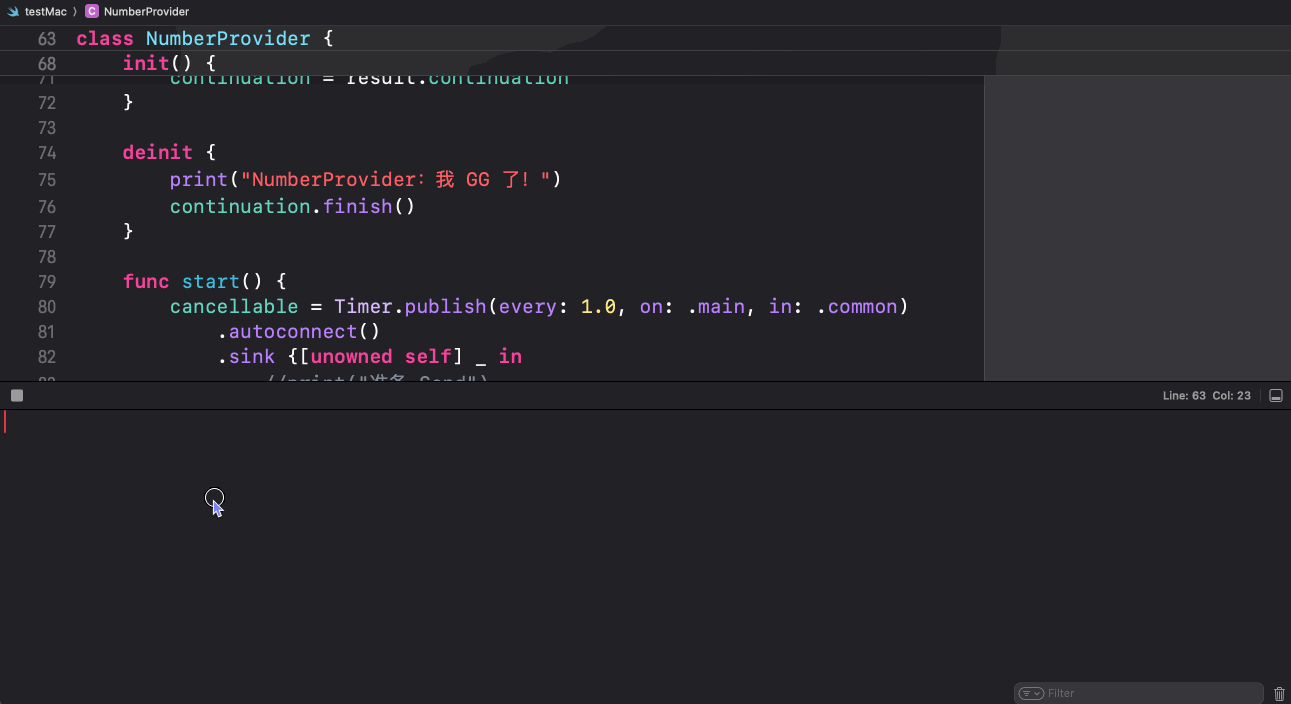Click Timer.publish in line 80
Screen dimensions: 1291x704
[410, 307]
